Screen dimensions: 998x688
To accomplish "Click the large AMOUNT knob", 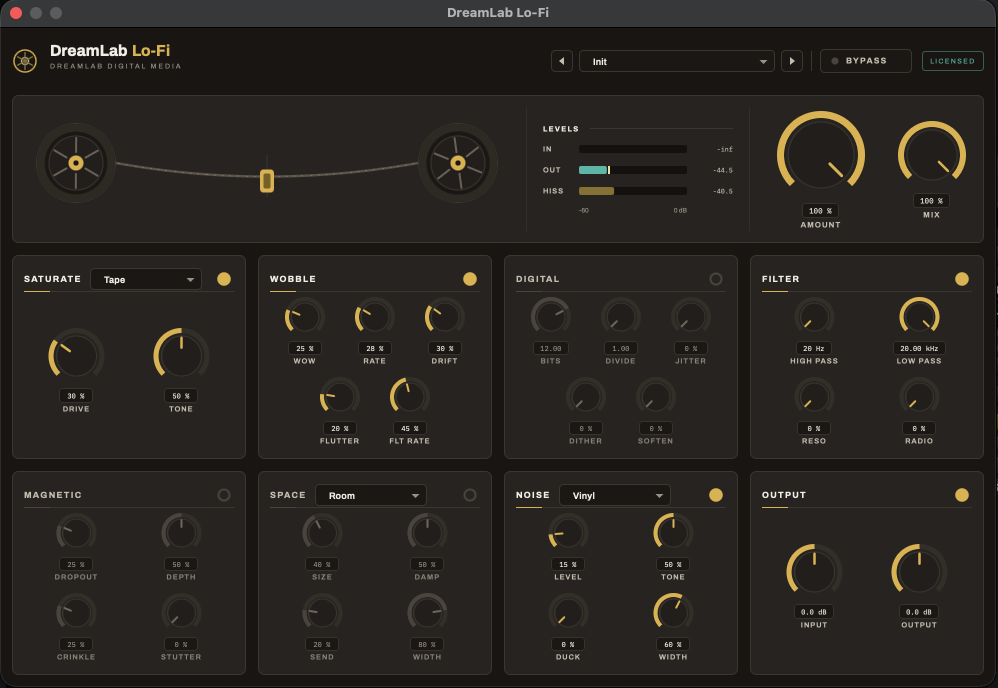I will pos(821,155).
